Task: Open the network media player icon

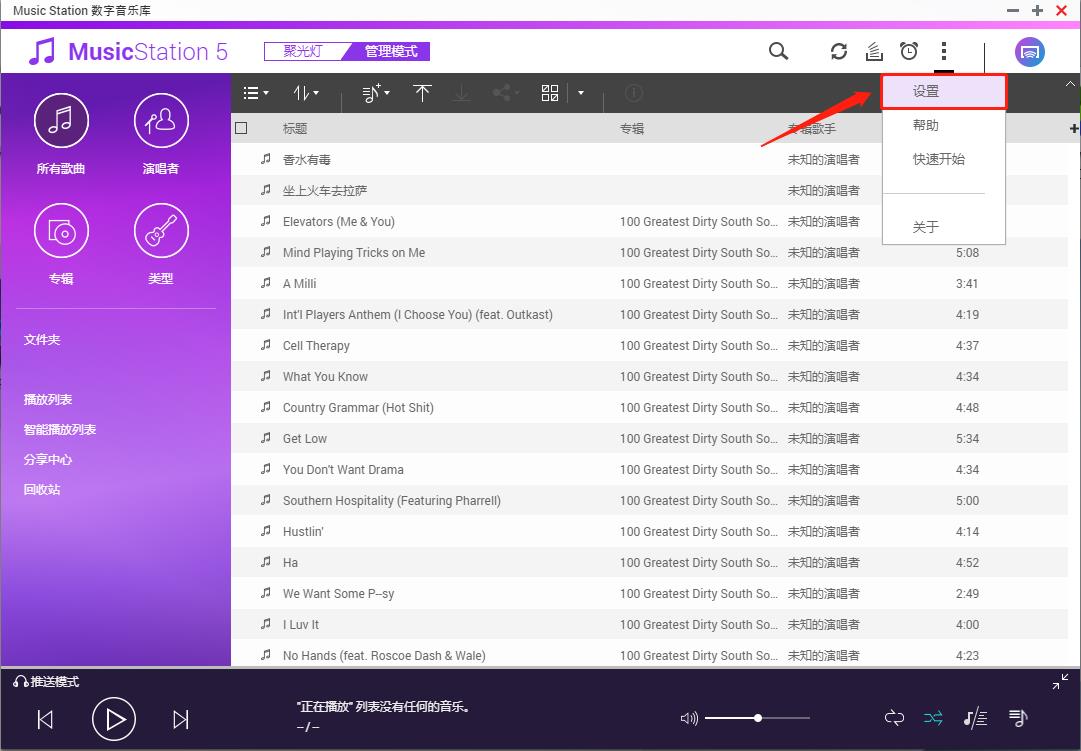Action: click(x=1029, y=52)
